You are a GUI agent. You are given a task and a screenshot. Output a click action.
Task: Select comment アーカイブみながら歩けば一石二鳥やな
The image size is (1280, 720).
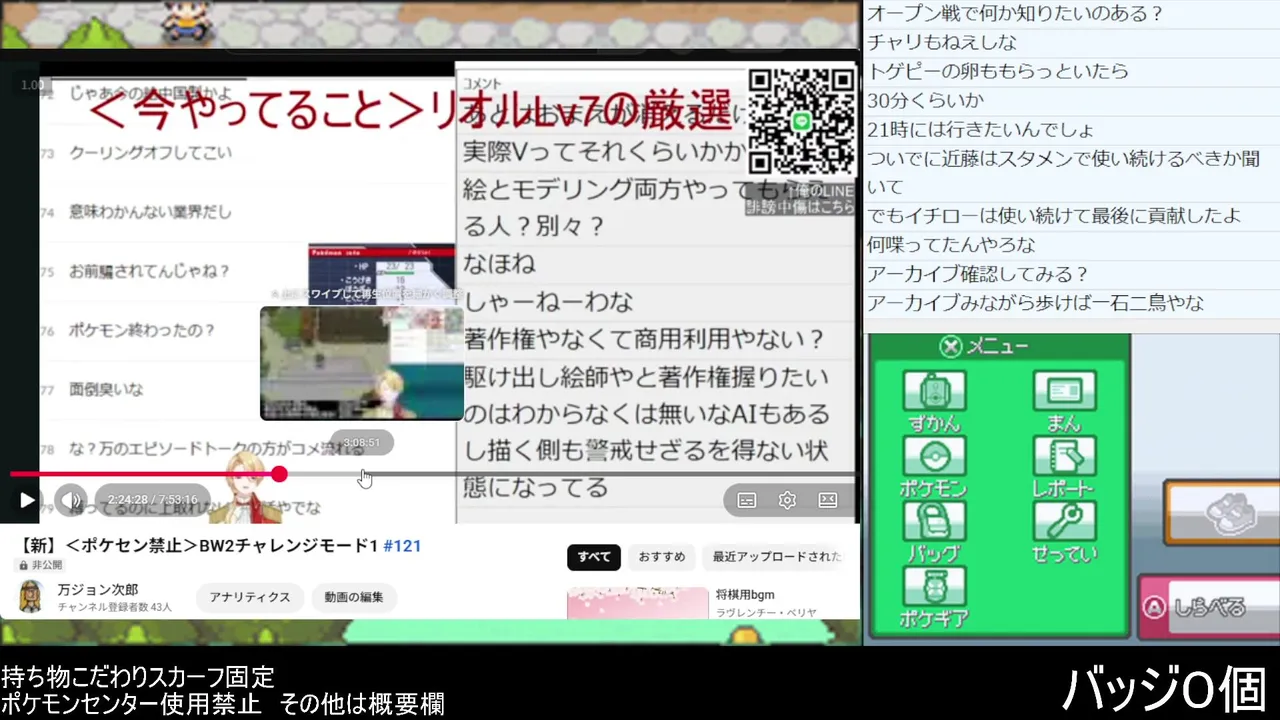click(1035, 303)
